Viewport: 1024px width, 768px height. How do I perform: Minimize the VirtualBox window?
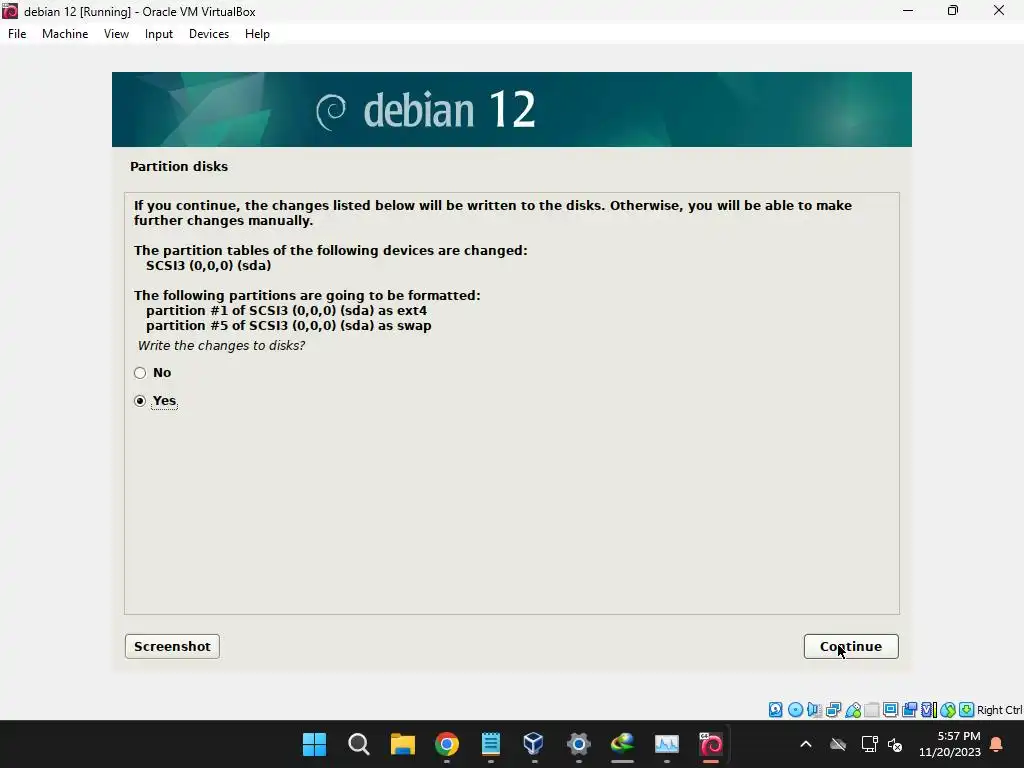(x=908, y=11)
